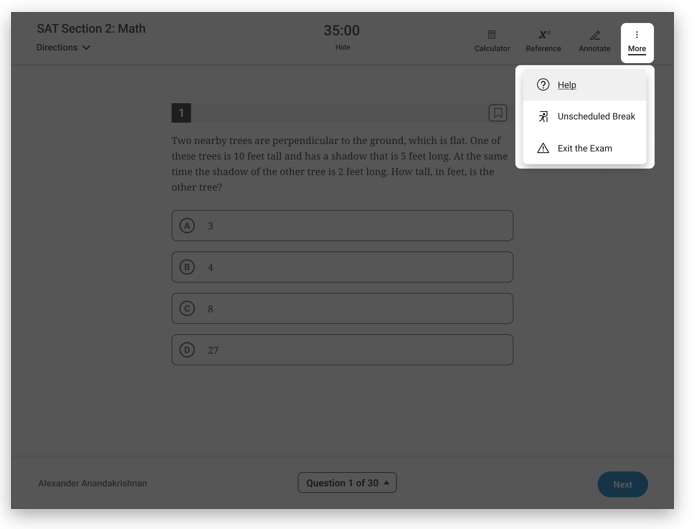Click the 35:00 timer display

[341, 31]
